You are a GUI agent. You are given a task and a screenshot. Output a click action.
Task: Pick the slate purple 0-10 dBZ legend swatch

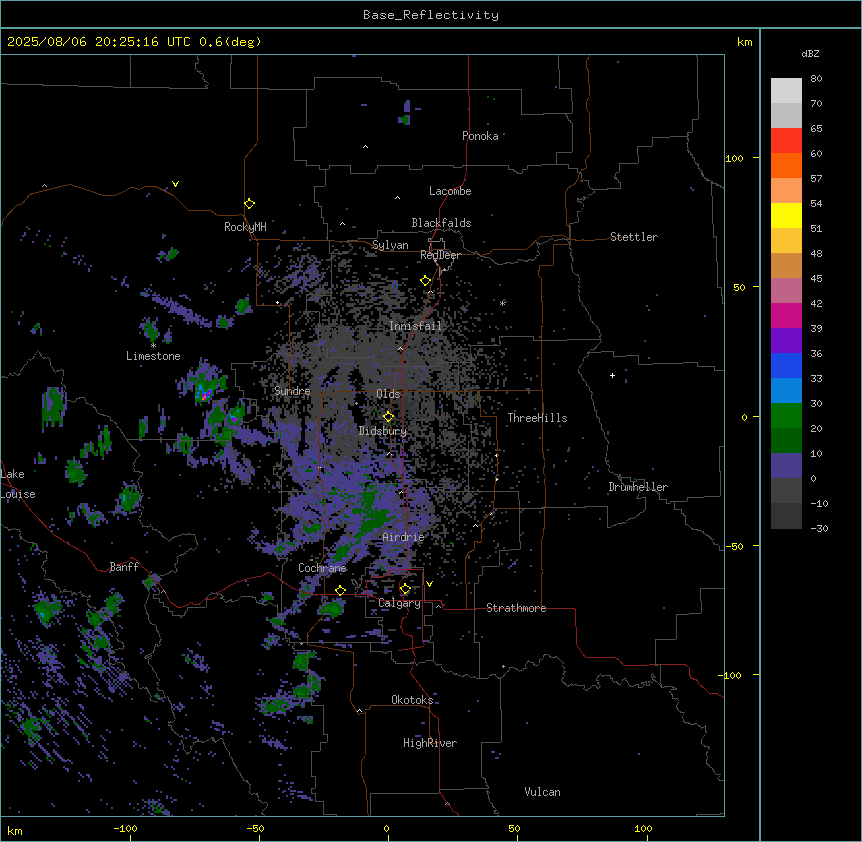(x=786, y=466)
